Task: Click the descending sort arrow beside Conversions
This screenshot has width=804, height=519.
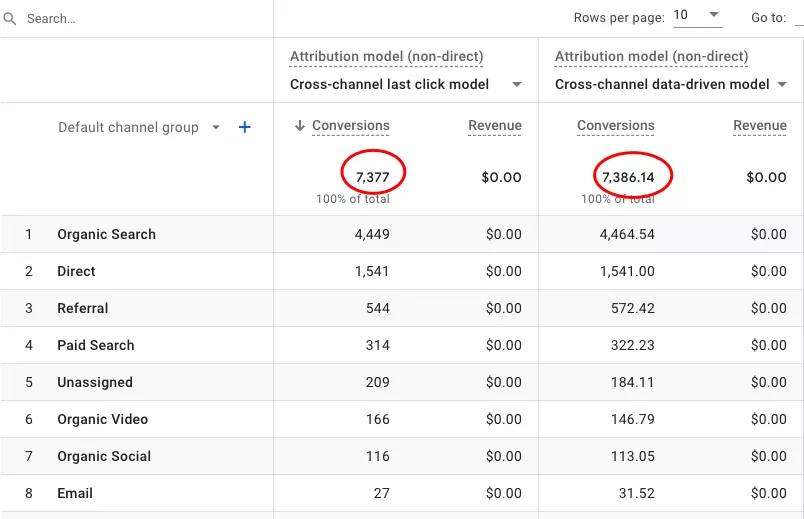Action: [300, 126]
